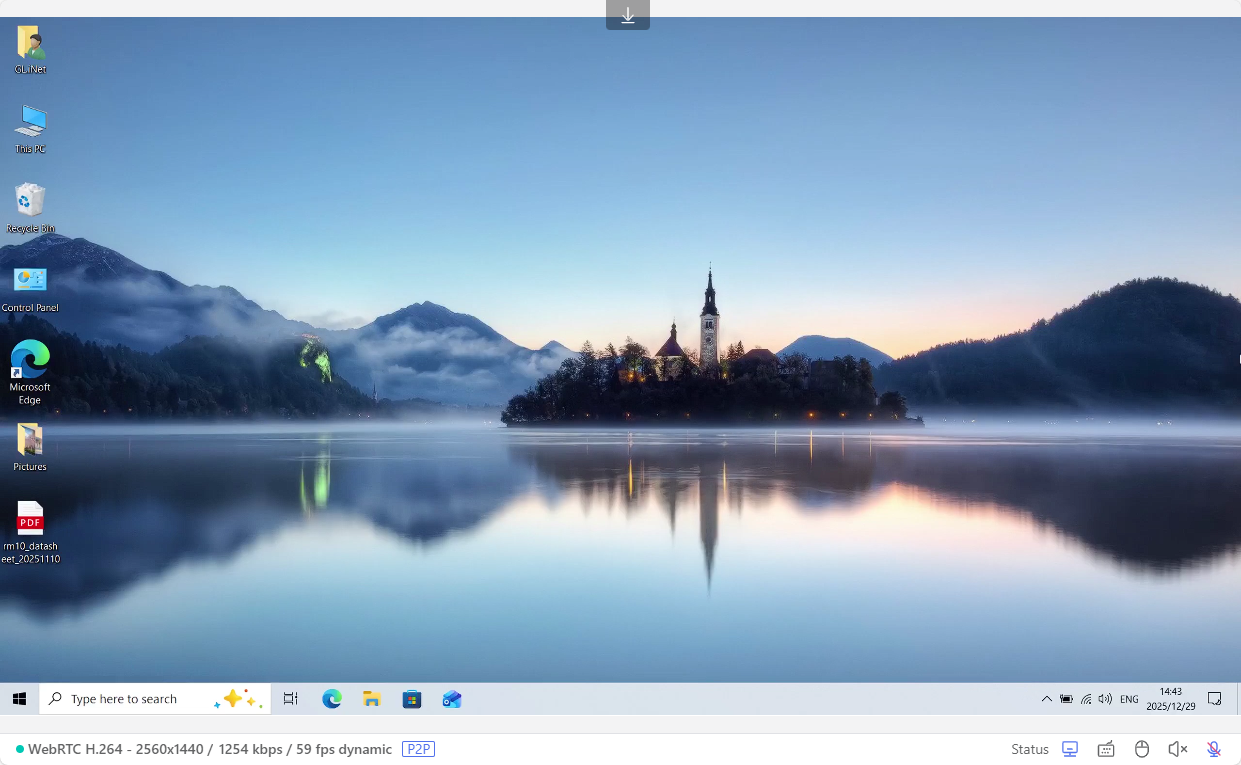
Task: Open Outlook from the taskbar
Action: (x=452, y=699)
